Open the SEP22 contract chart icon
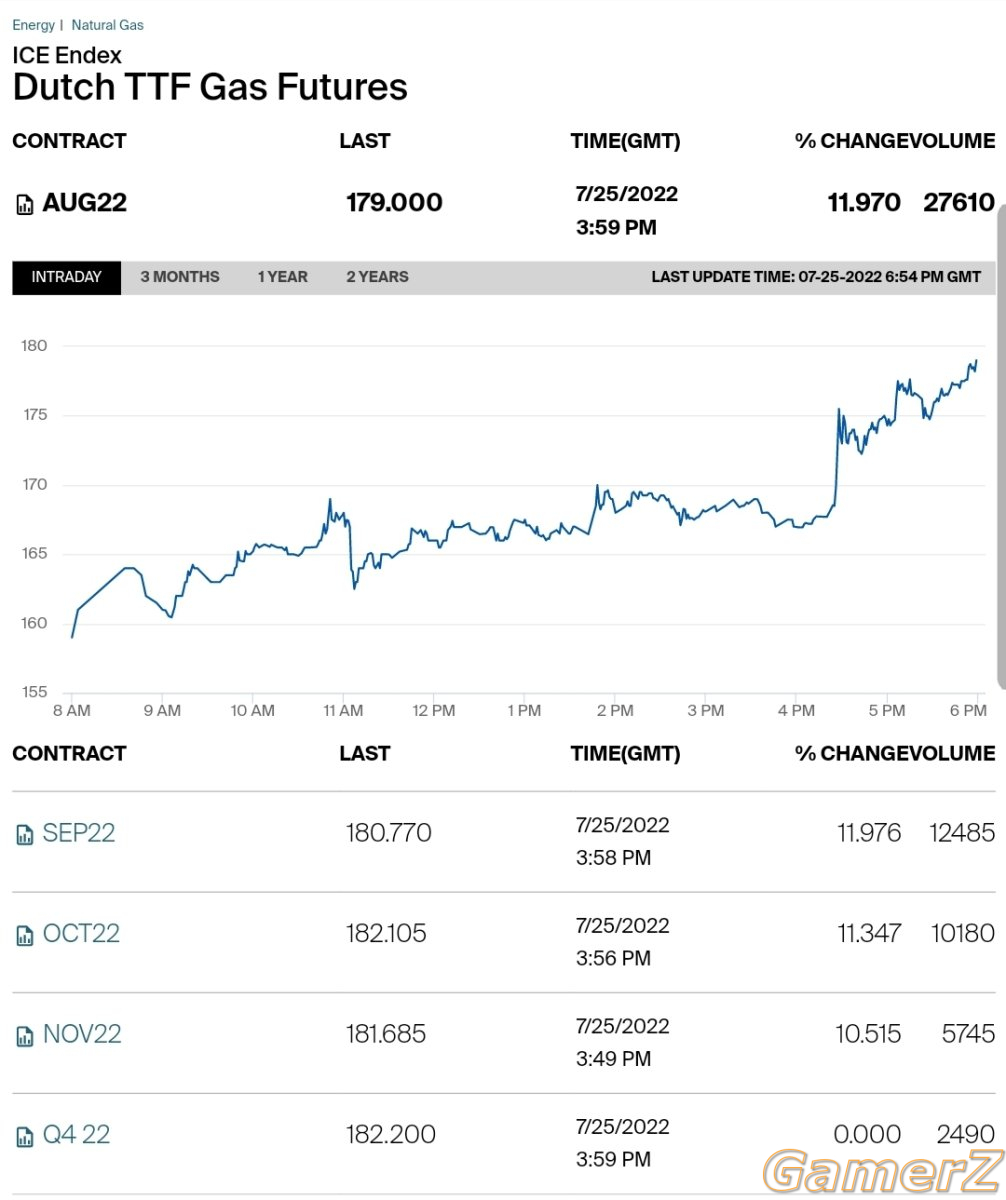Viewport: 1006px width, 1200px height. click(24, 835)
